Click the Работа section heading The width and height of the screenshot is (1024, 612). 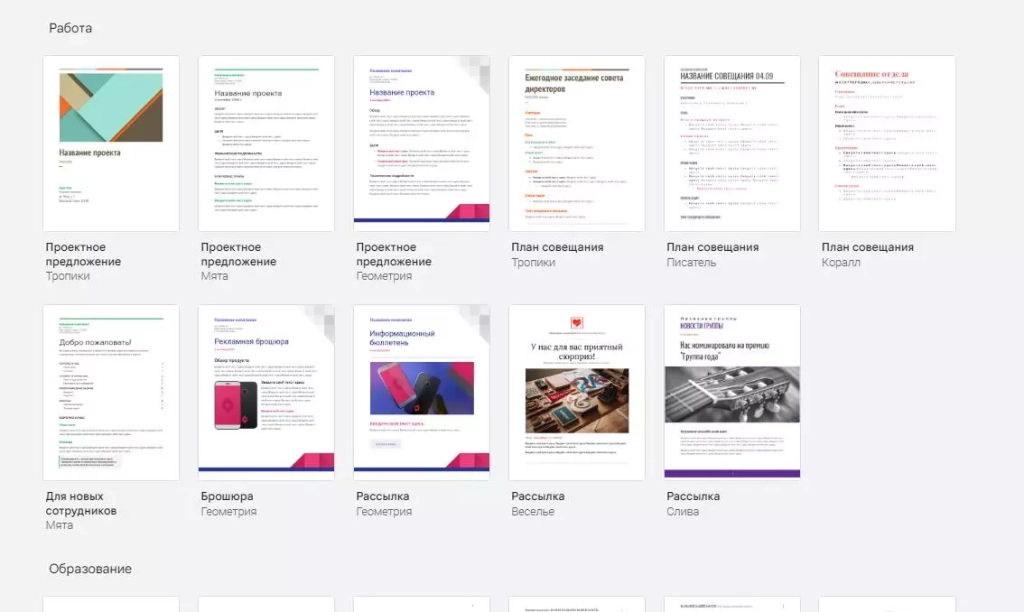coord(70,28)
